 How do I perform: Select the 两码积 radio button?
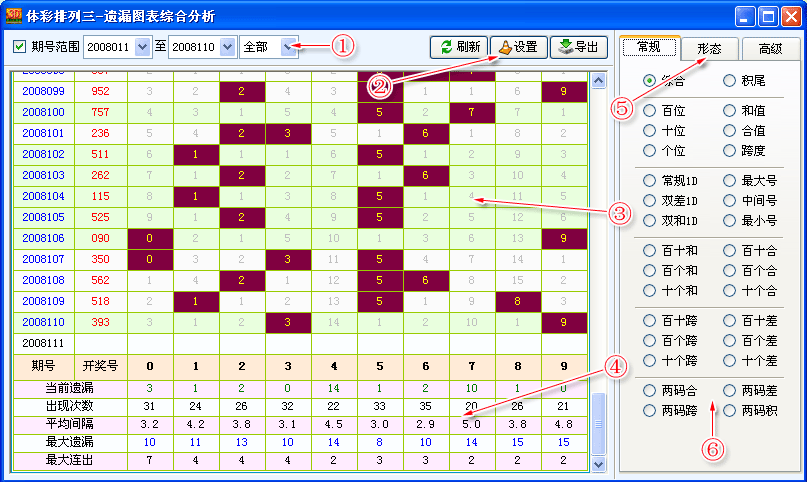(730, 410)
